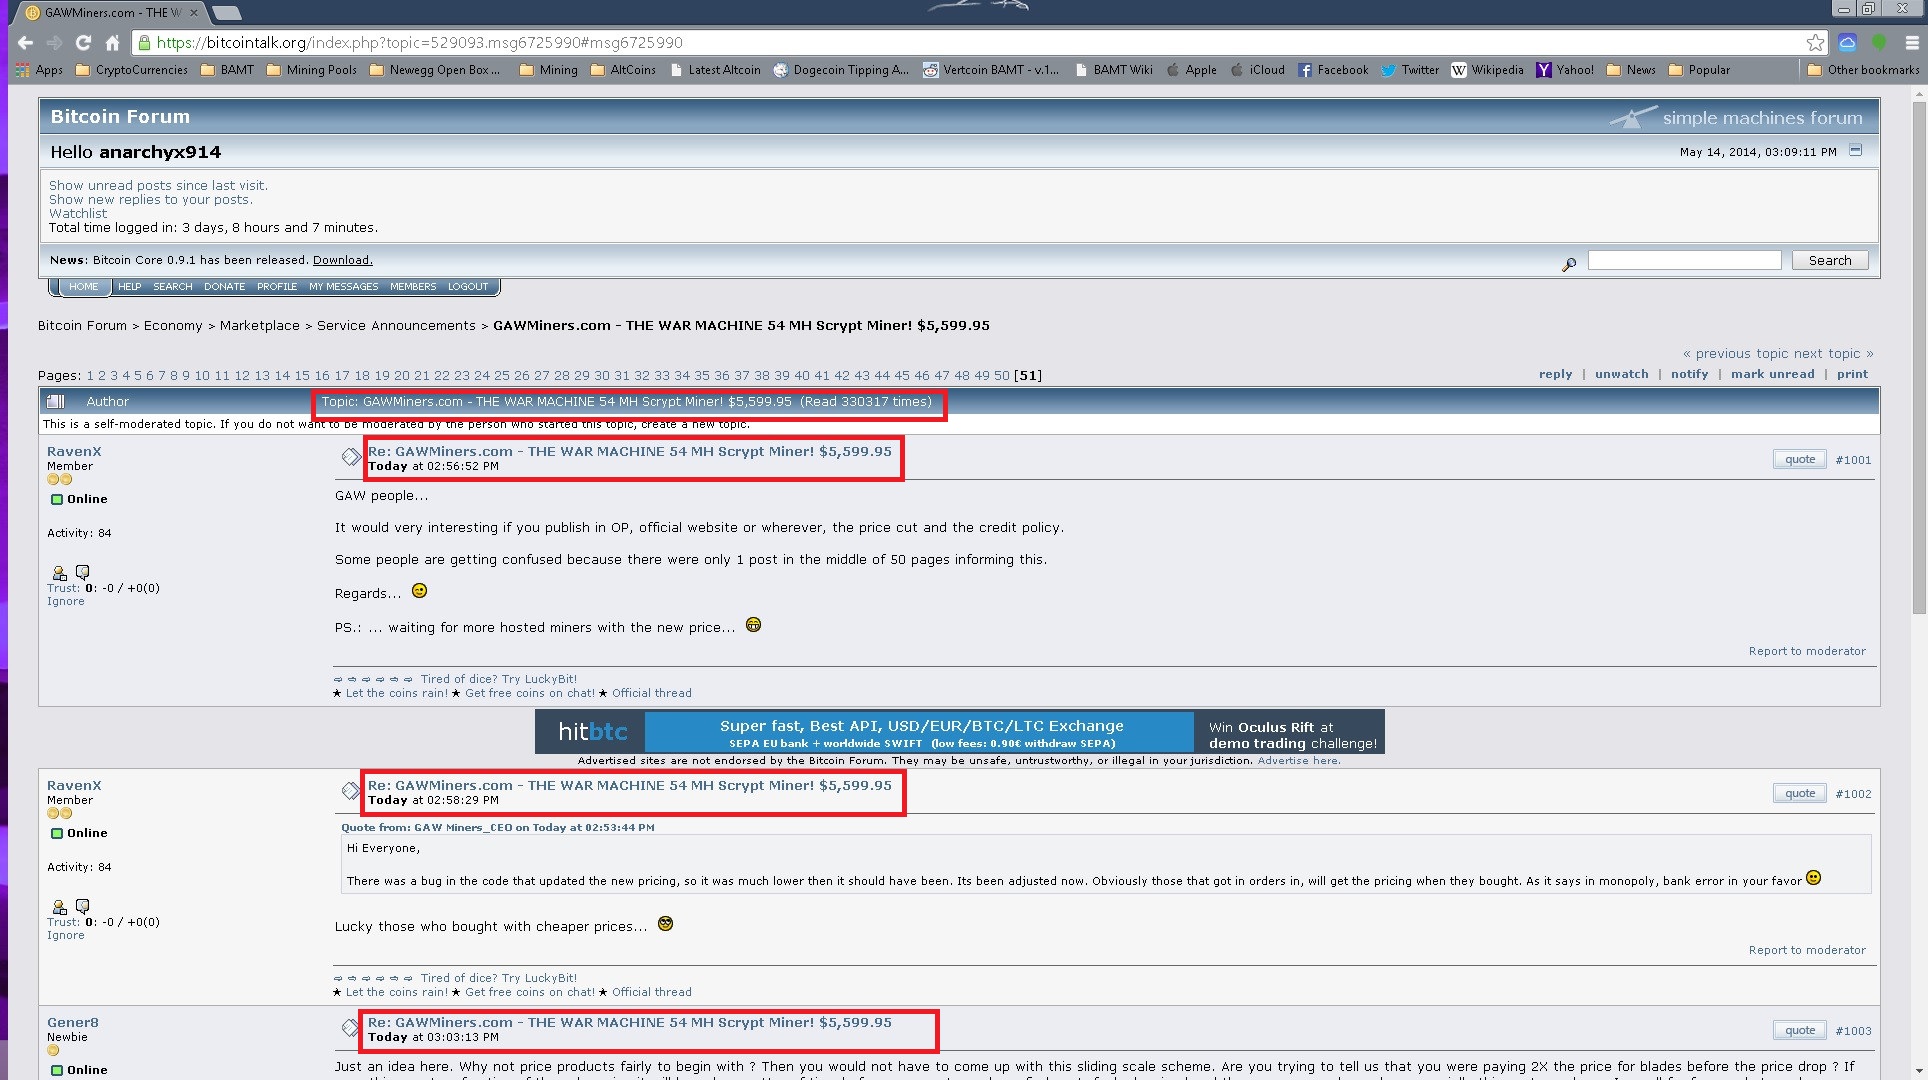Click Ignore under RavenX in post #1002
The image size is (1928, 1080).
[66, 936]
